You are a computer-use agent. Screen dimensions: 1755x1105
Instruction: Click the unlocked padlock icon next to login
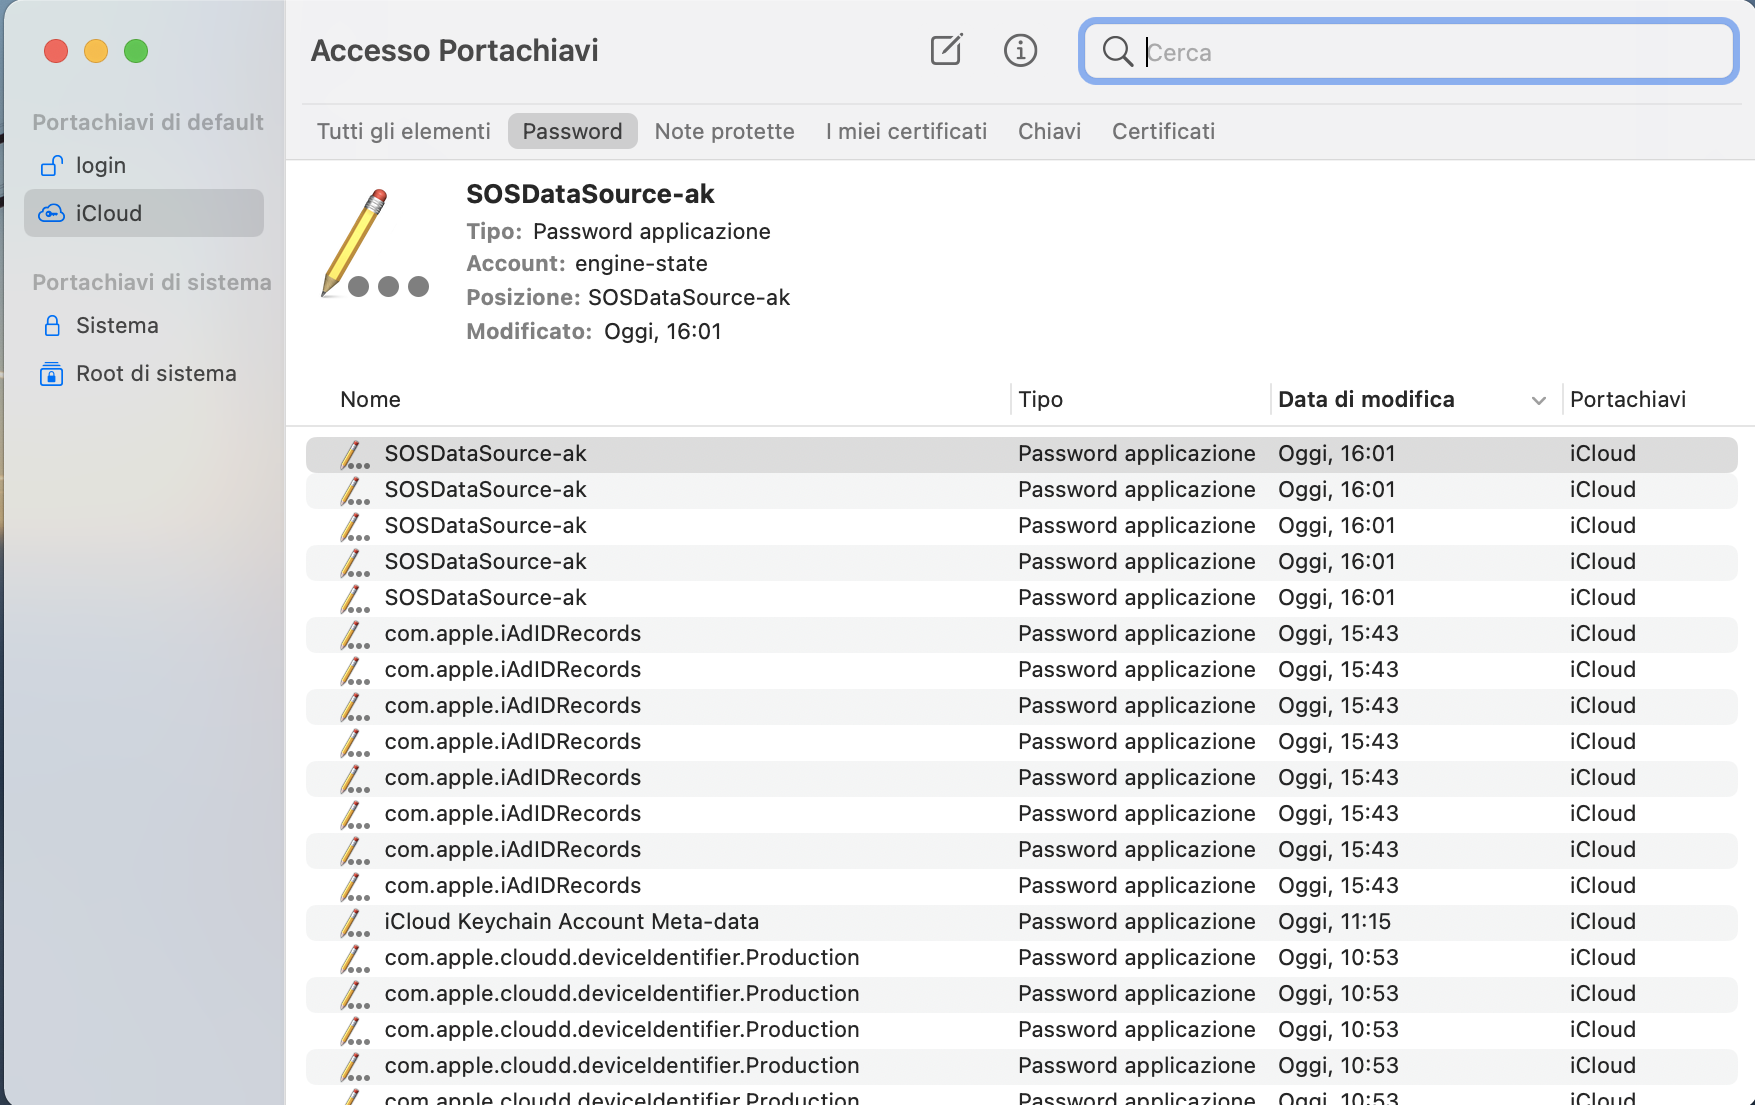51,165
